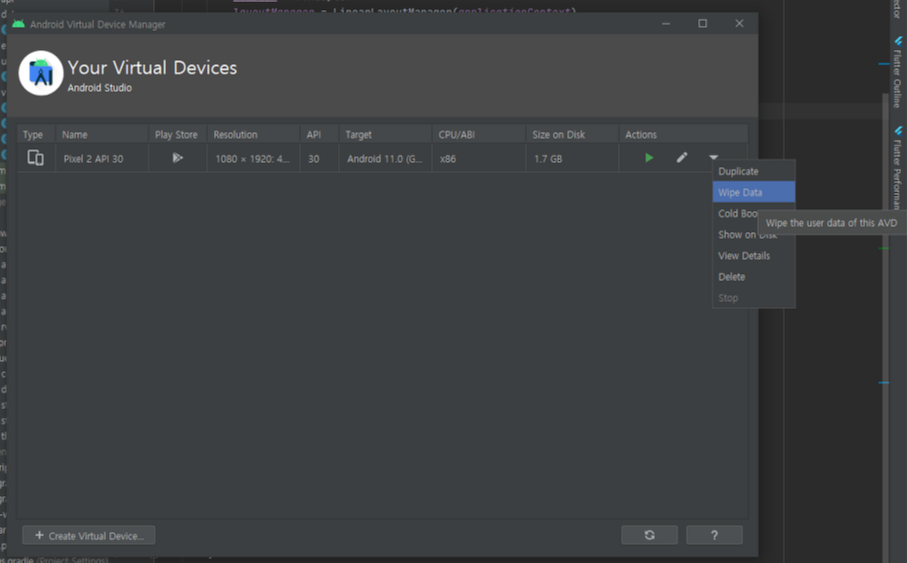Click the device type icon for Pixel 2
The width and height of the screenshot is (907, 563).
coord(35,157)
